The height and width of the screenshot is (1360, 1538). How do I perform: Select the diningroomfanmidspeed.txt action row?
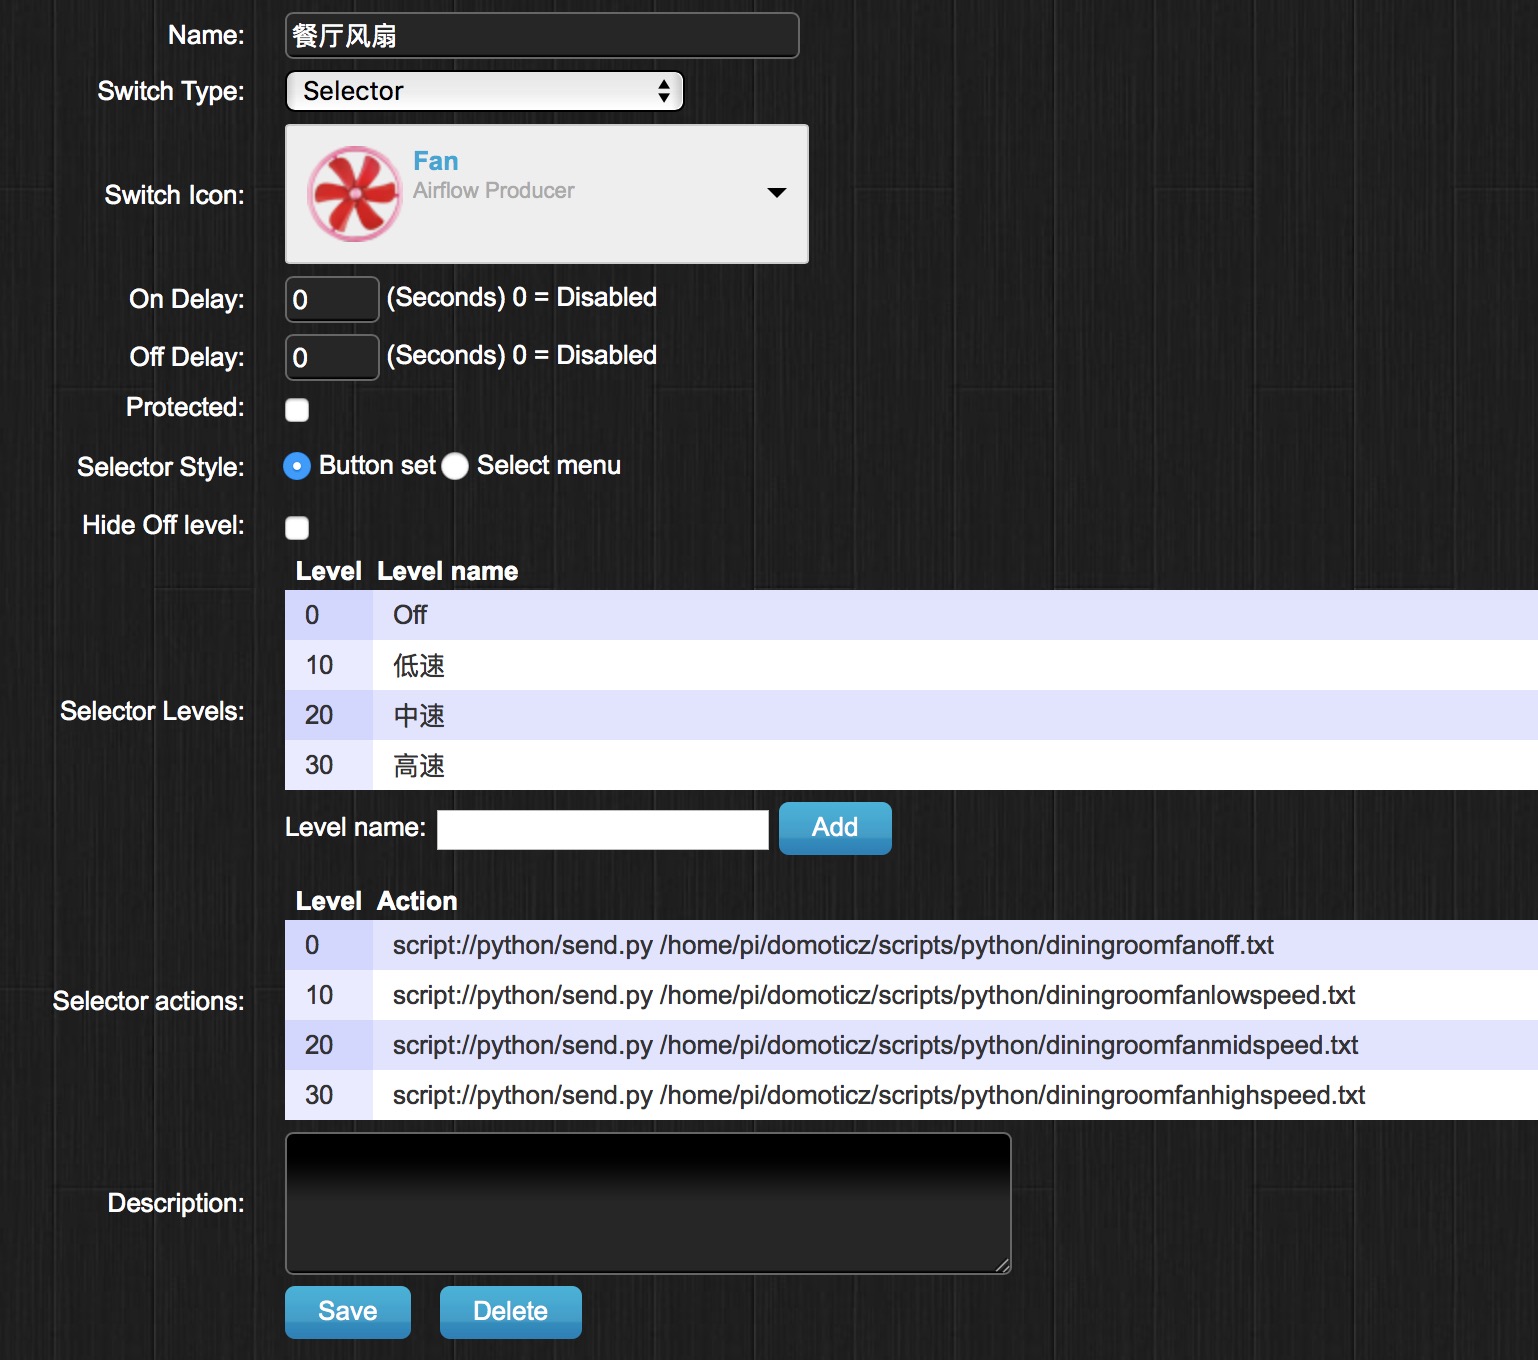pos(911,1045)
